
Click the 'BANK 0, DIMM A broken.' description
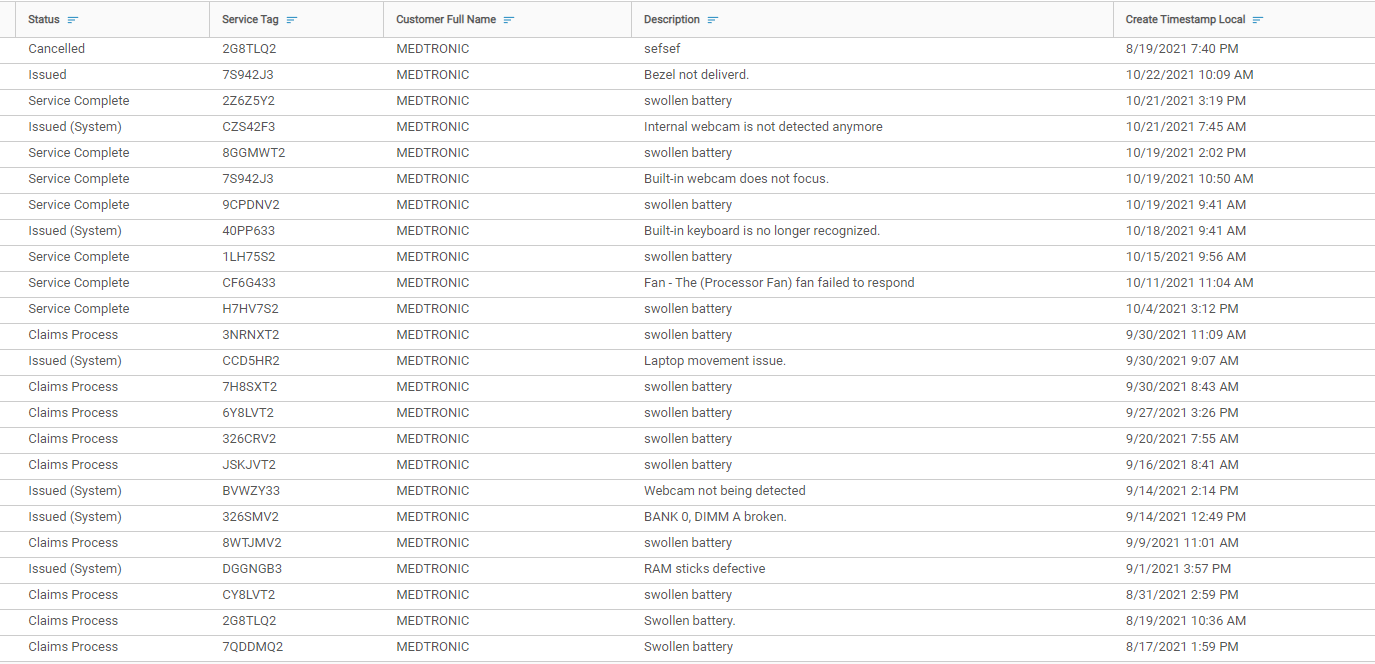tap(715, 517)
